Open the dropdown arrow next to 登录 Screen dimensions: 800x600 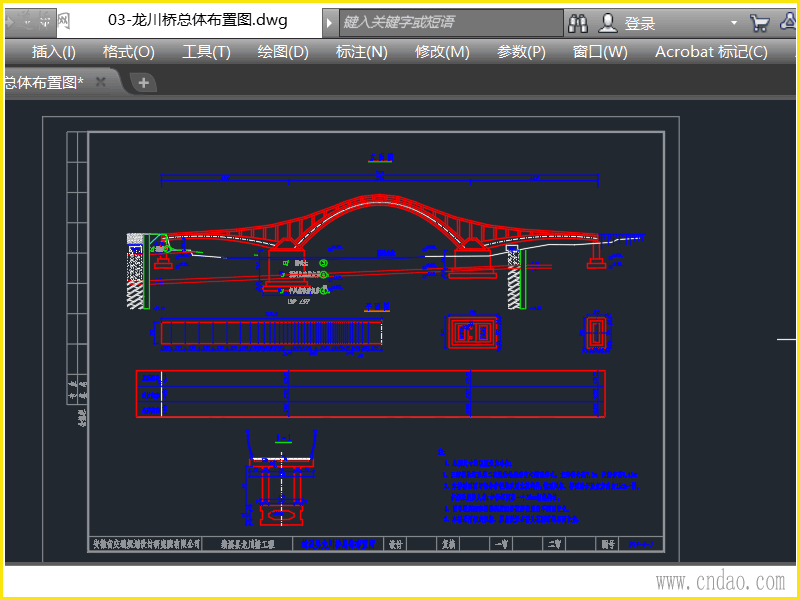click(733, 23)
